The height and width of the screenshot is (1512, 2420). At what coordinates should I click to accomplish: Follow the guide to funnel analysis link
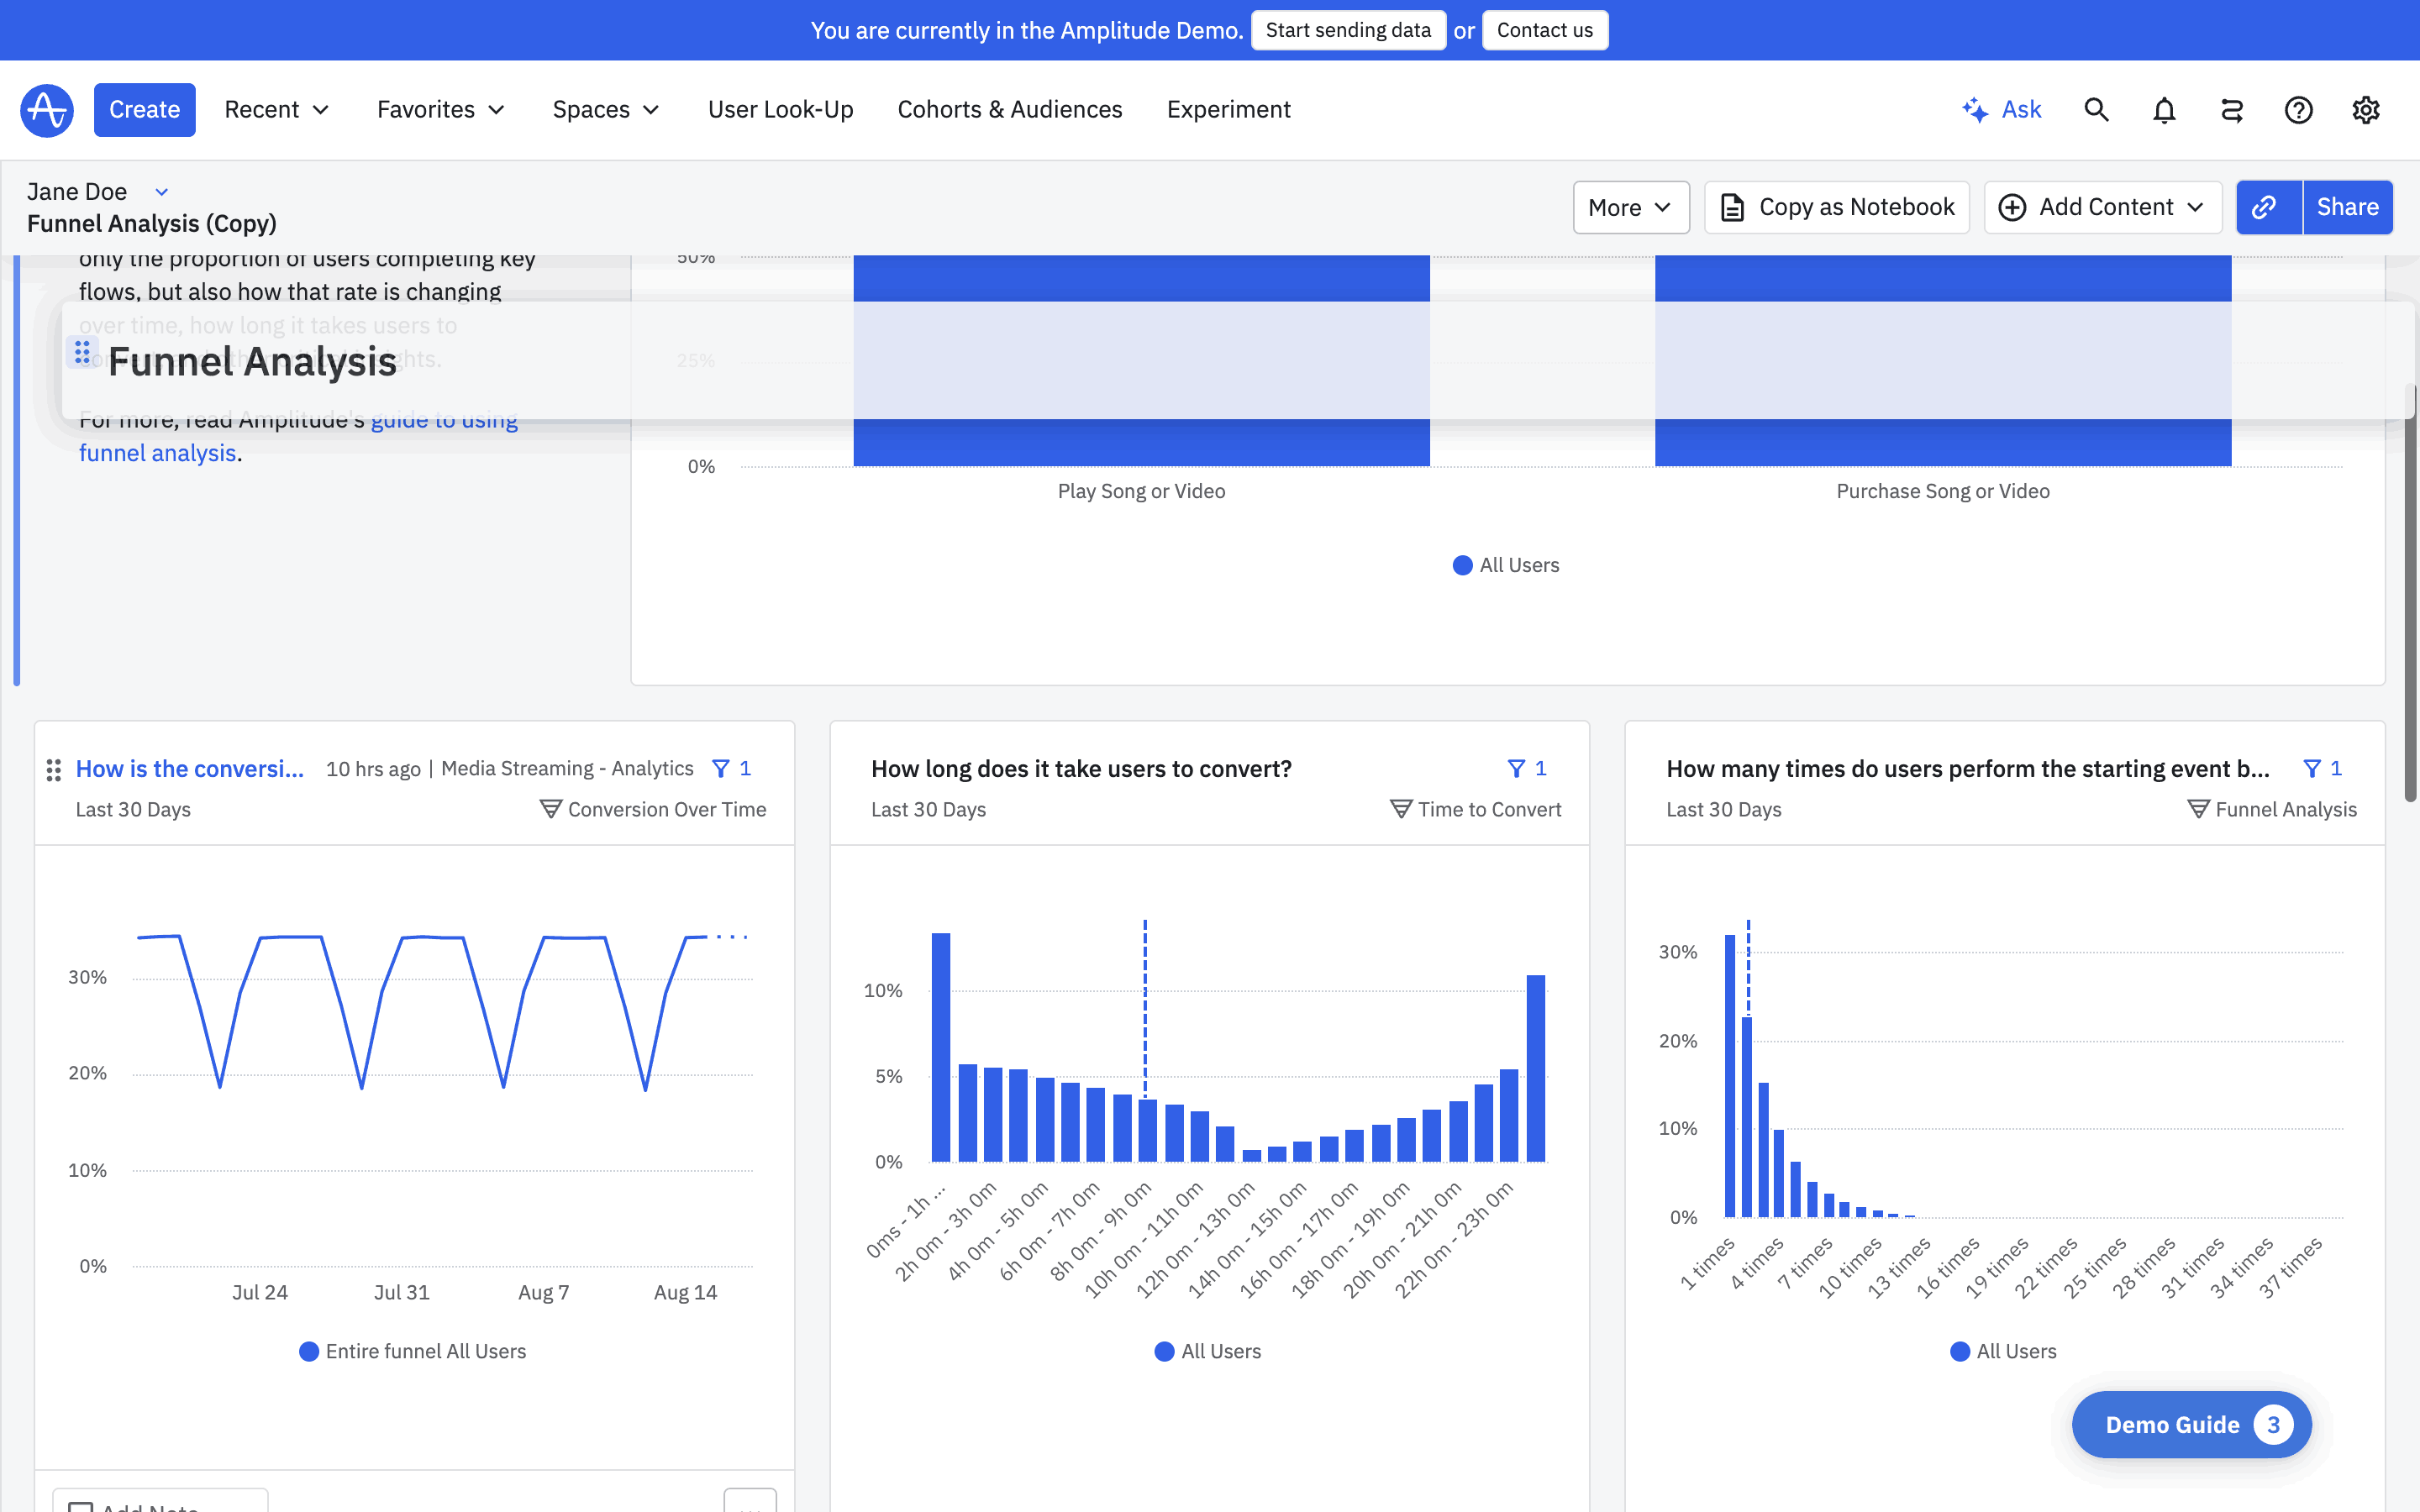157,453
